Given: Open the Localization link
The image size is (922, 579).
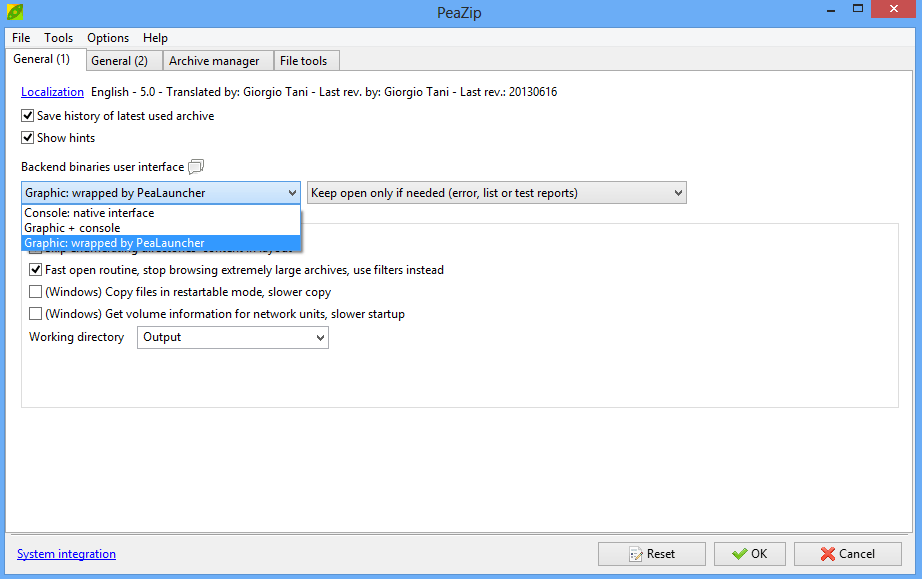Looking at the screenshot, I should point(52,92).
